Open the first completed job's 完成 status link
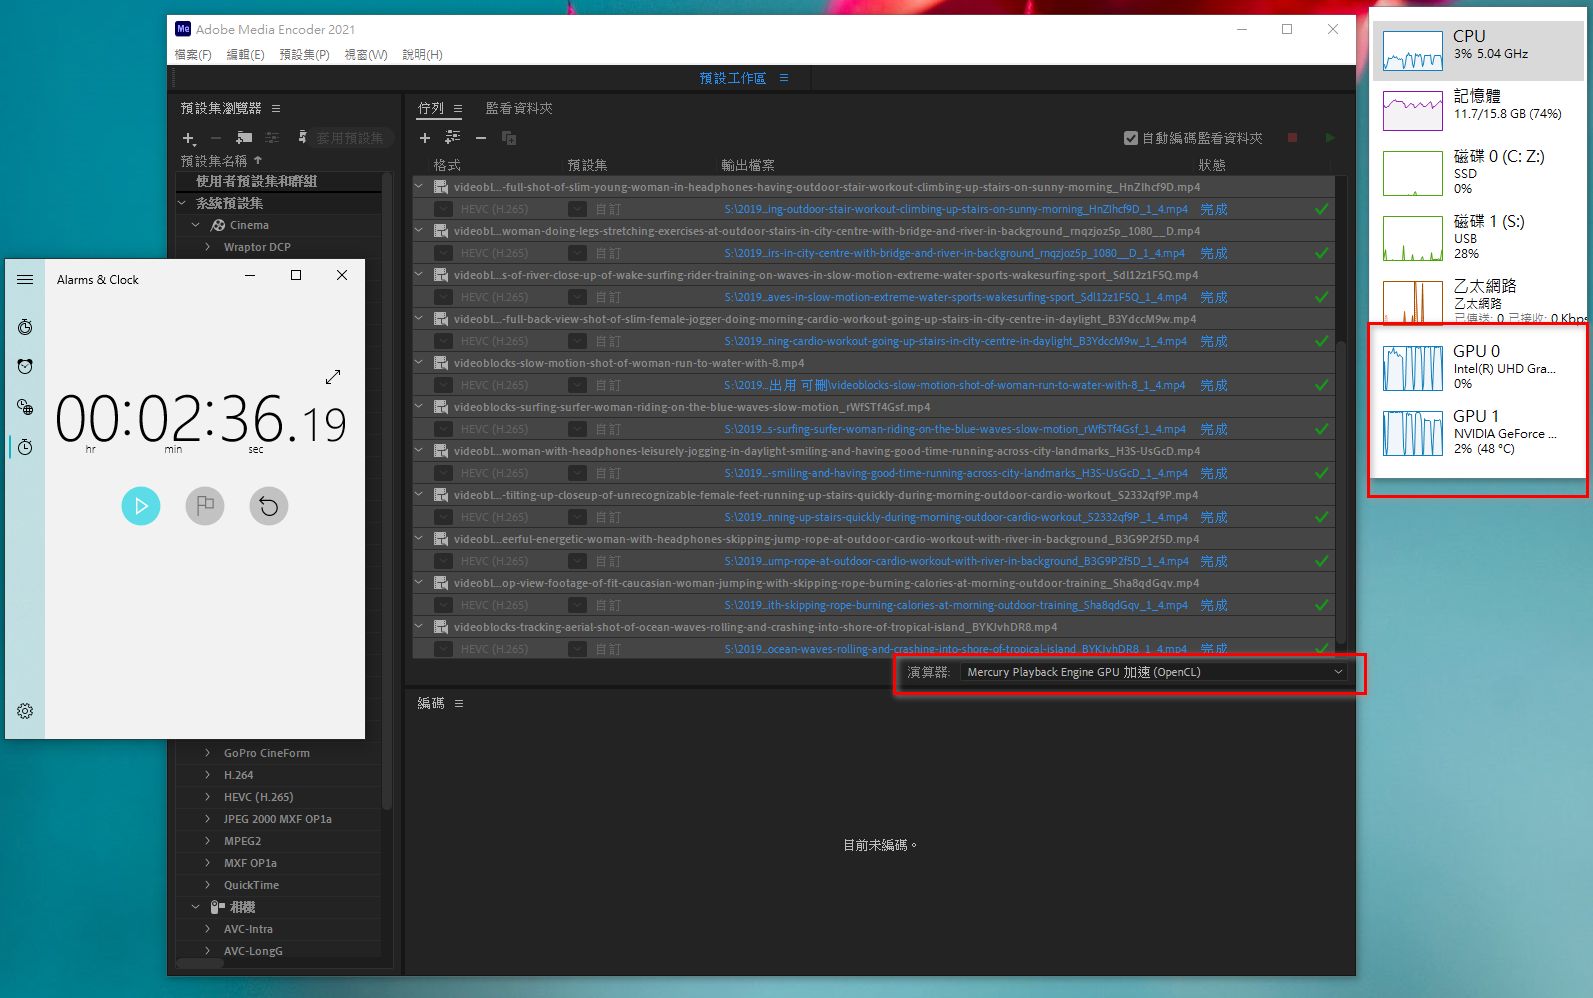1593x998 pixels. tap(1213, 209)
